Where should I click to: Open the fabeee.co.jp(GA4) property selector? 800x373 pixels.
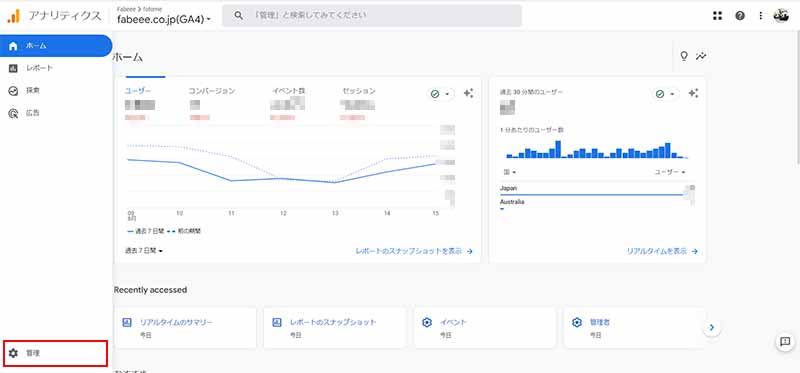pos(164,19)
